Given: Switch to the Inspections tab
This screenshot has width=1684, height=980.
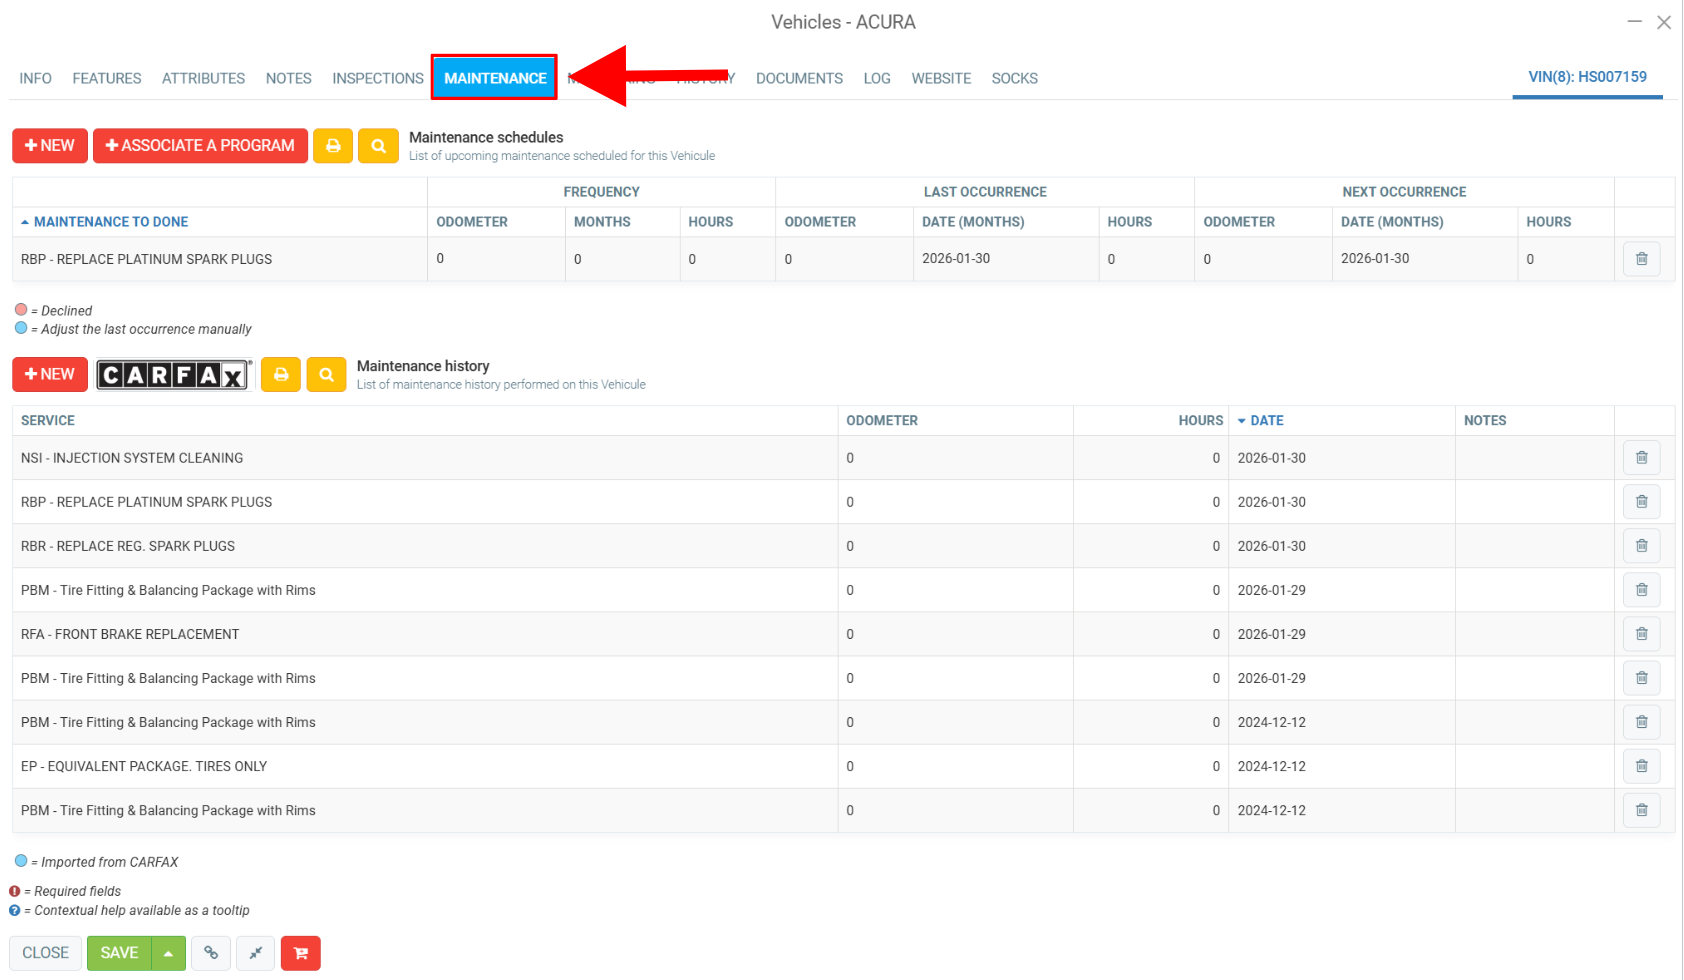Looking at the screenshot, I should pyautogui.click(x=377, y=78).
